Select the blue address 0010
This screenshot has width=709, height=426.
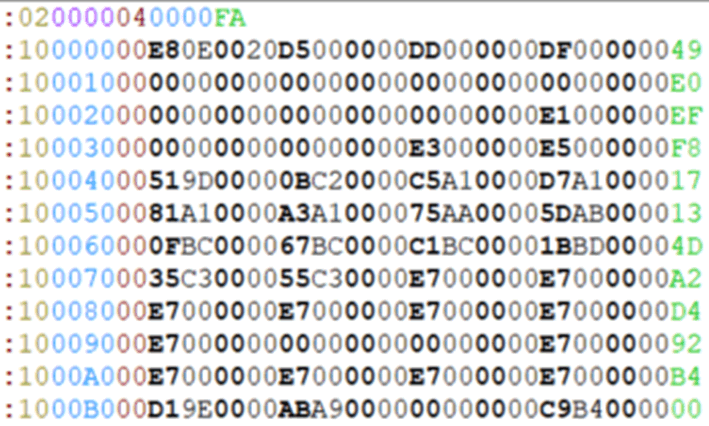pos(83,84)
